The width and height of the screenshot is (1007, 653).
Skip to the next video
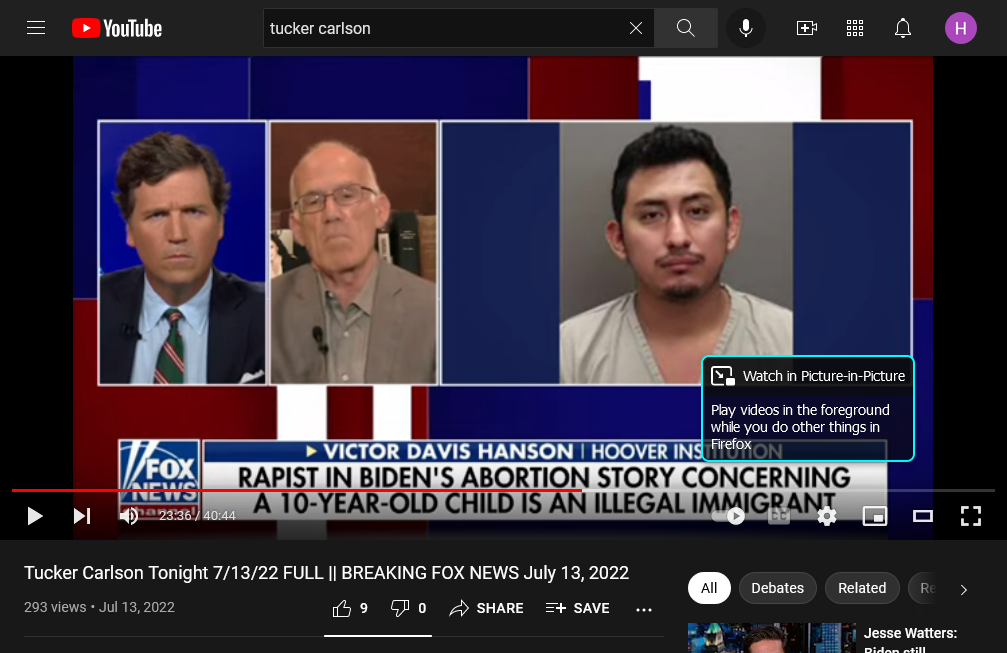pyautogui.click(x=82, y=516)
